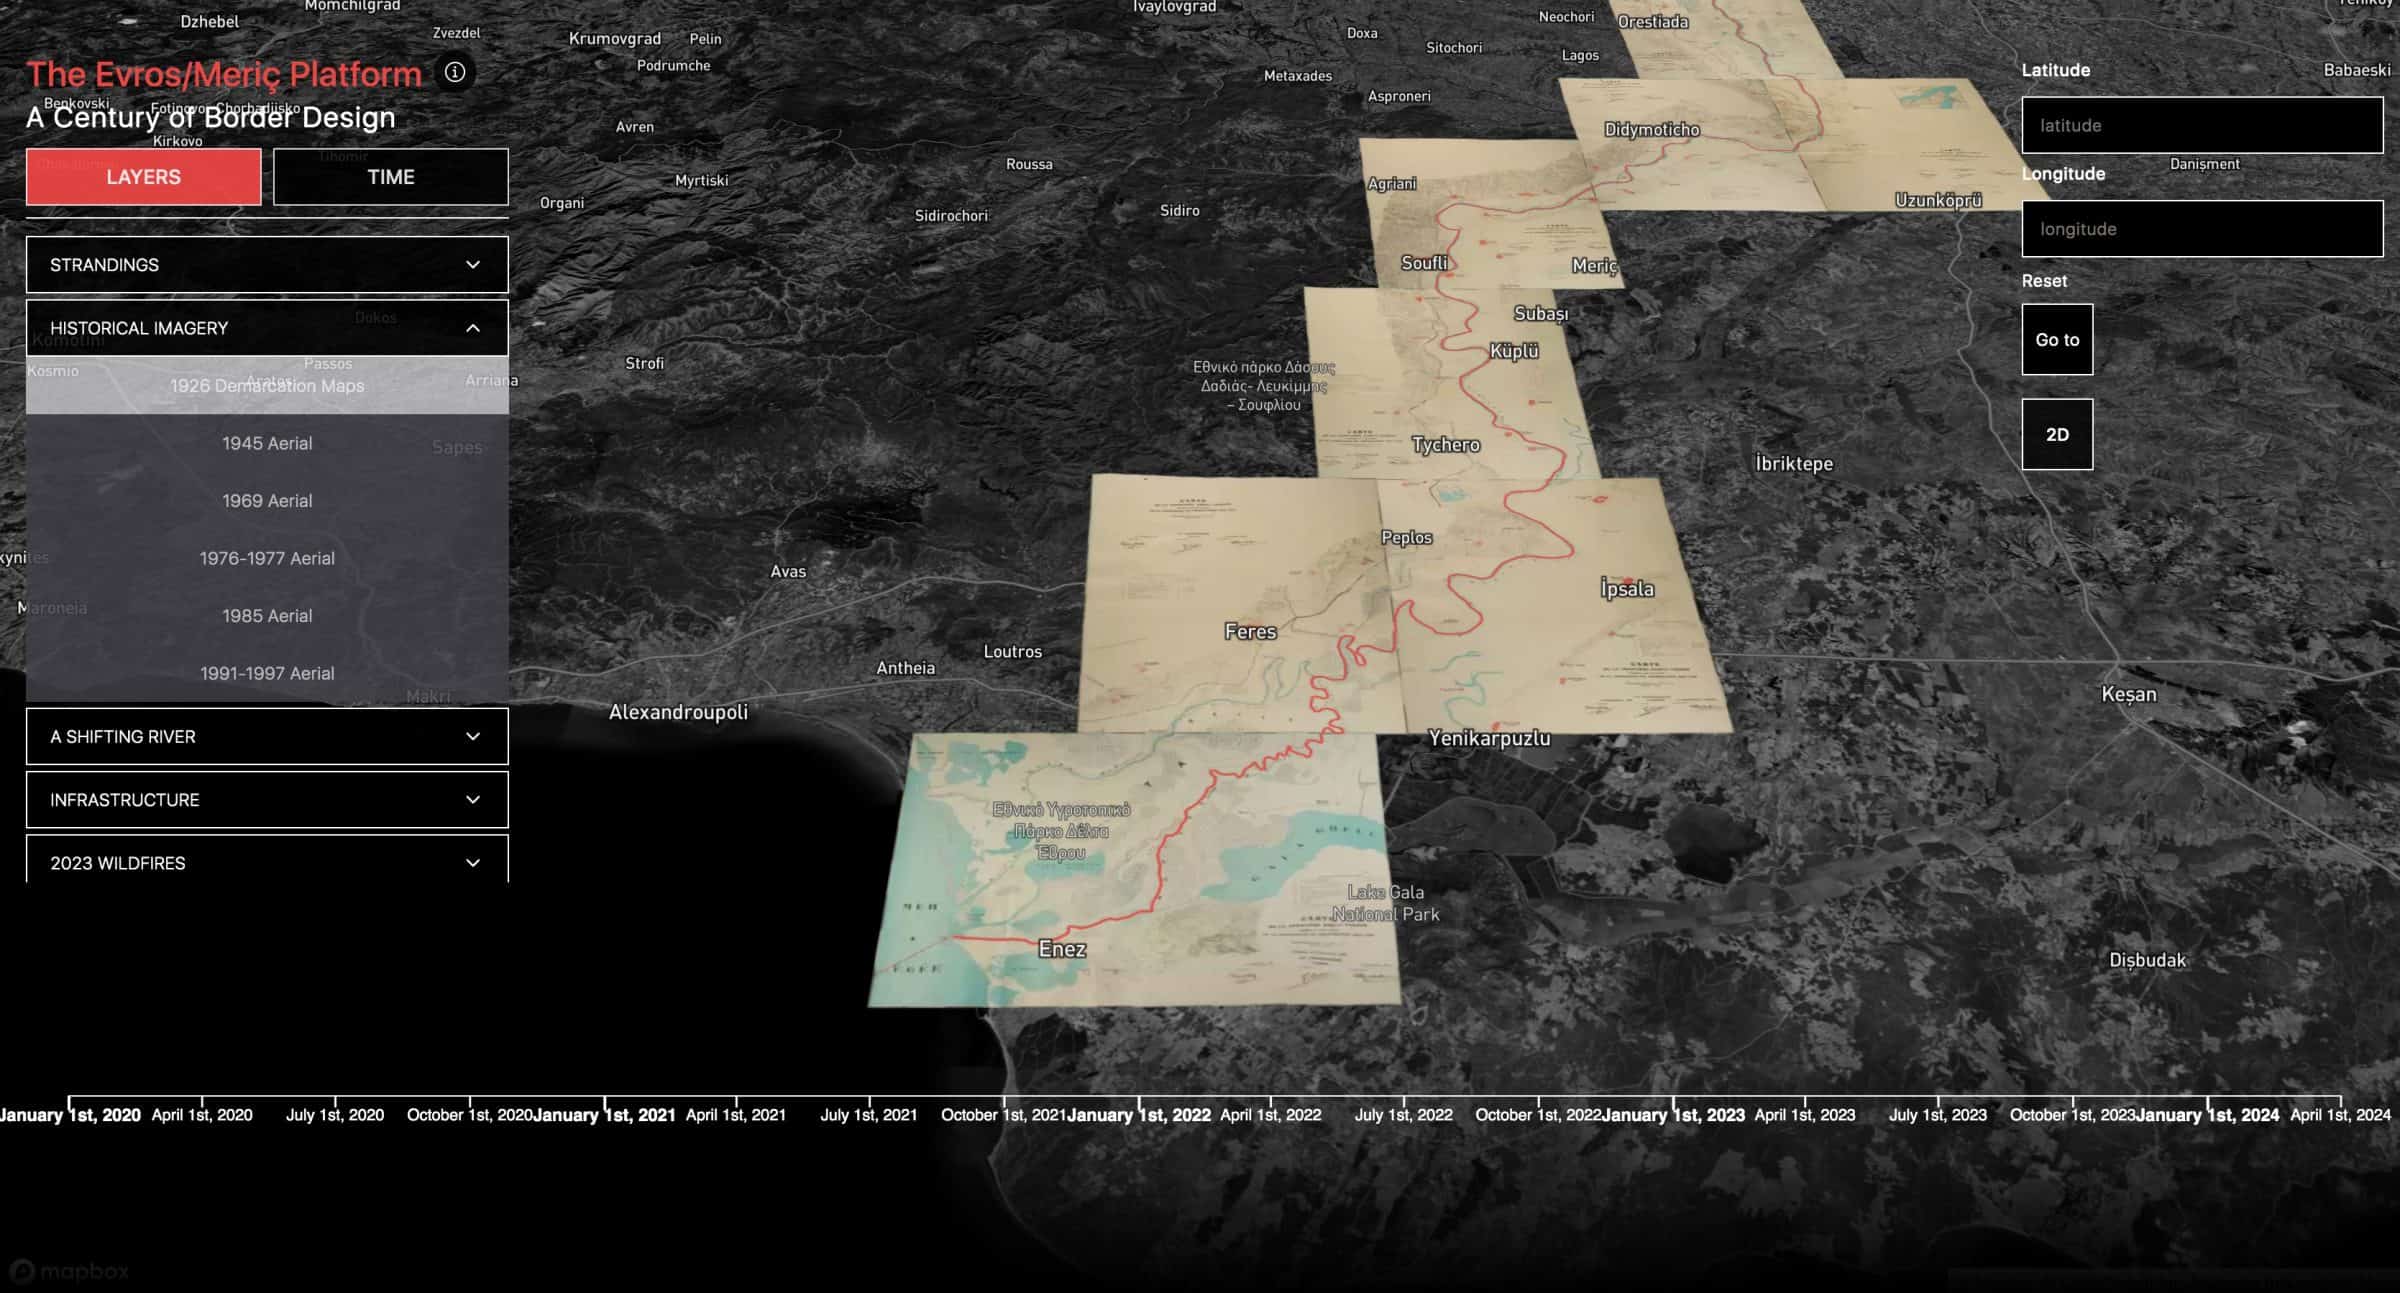The width and height of the screenshot is (2400, 1293).
Task: Collapse the HISTORICAL IMAGERY section
Action: click(266, 327)
